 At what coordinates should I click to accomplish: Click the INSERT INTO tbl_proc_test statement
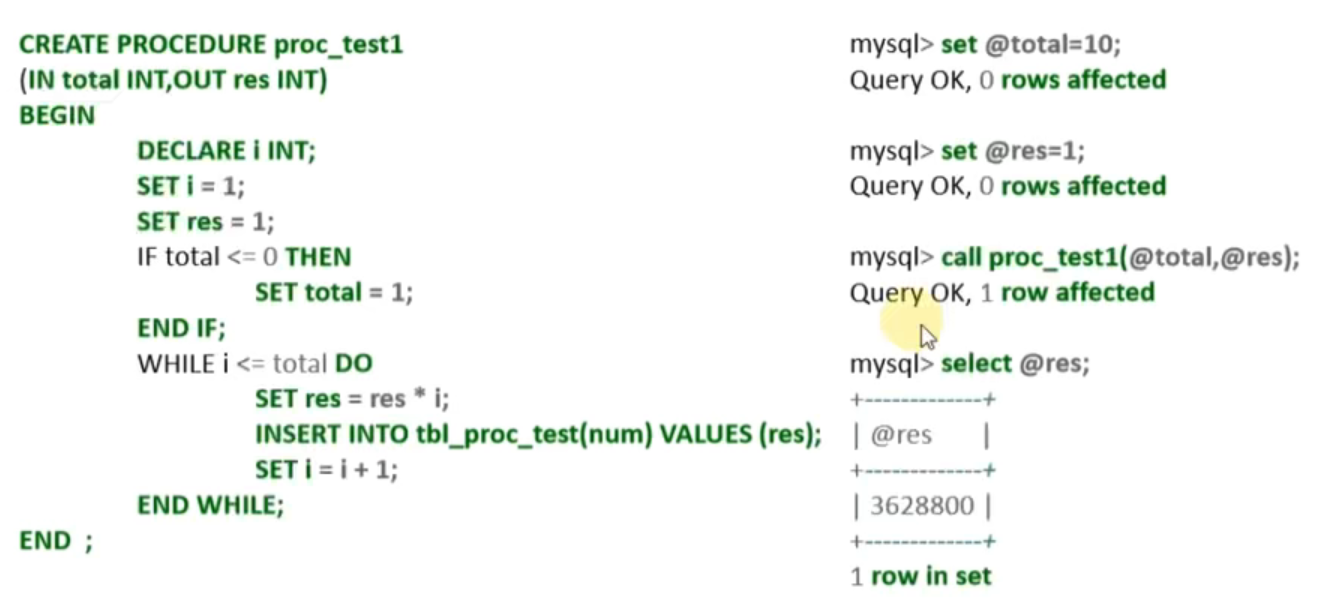[538, 434]
